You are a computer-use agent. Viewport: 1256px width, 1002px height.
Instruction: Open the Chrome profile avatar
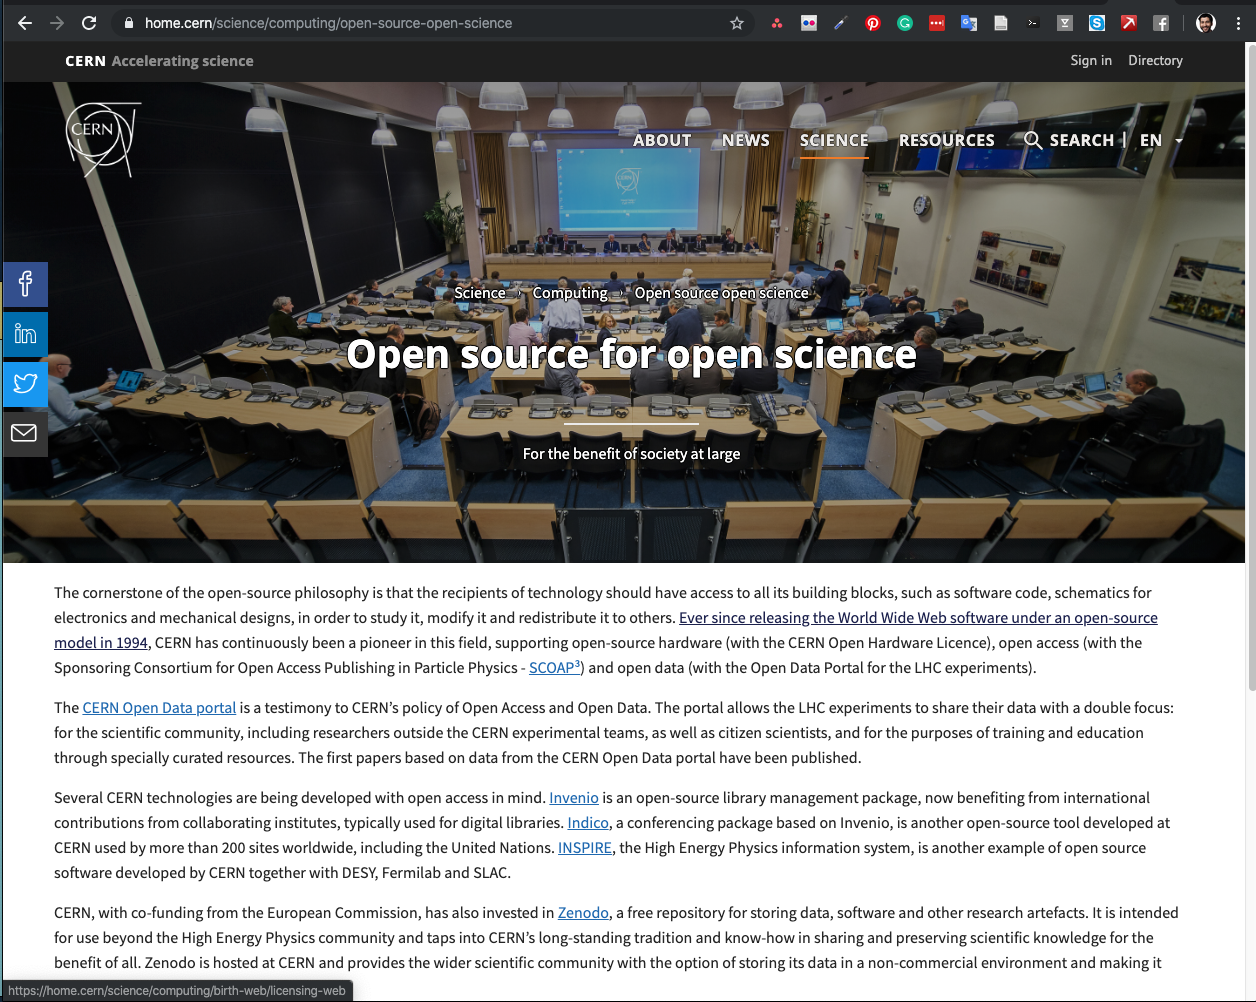coord(1206,23)
